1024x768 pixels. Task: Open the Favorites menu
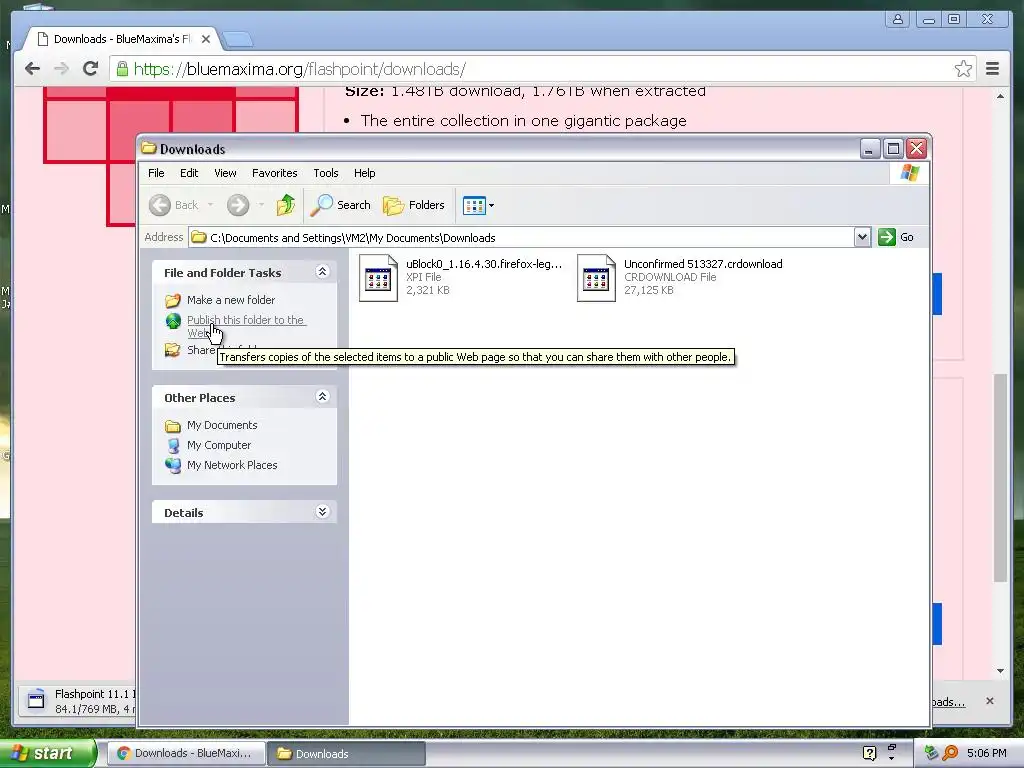[x=275, y=173]
